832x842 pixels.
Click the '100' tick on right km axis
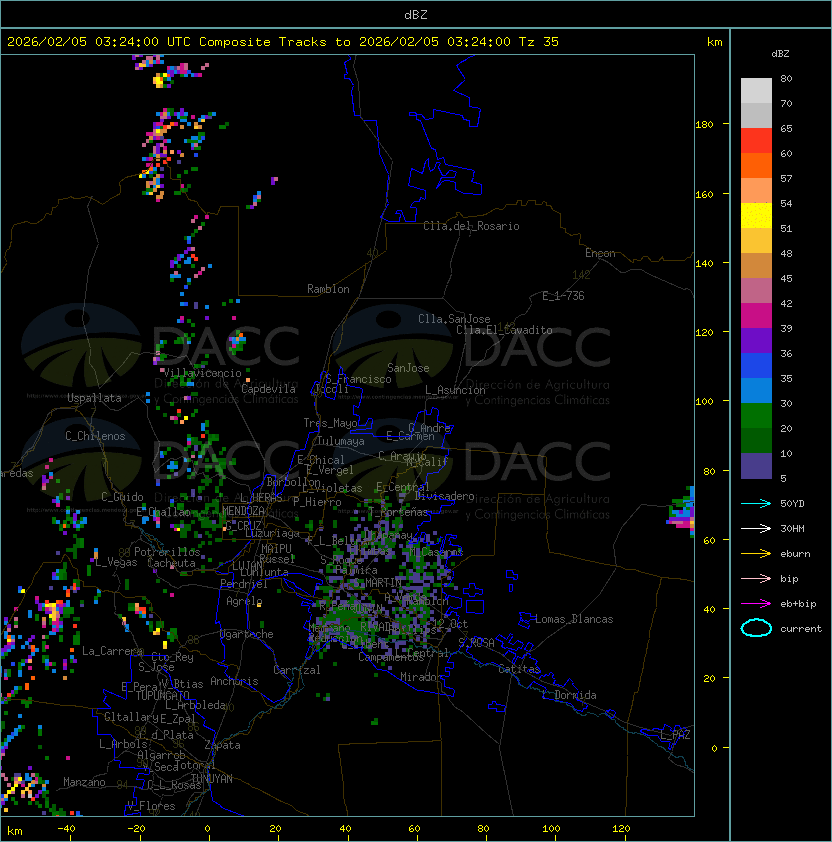coord(704,402)
